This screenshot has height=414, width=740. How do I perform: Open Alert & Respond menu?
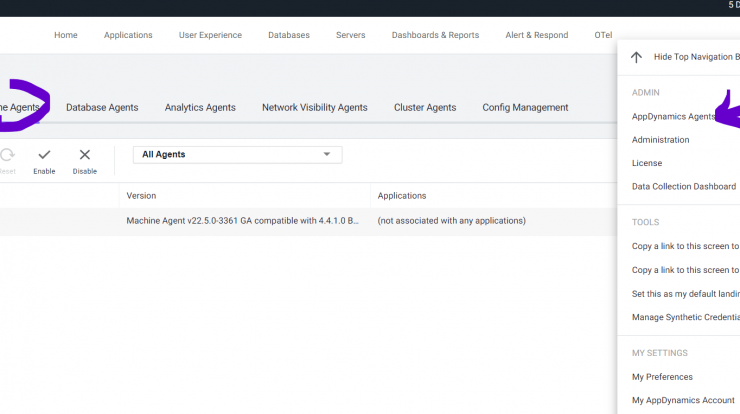[537, 35]
